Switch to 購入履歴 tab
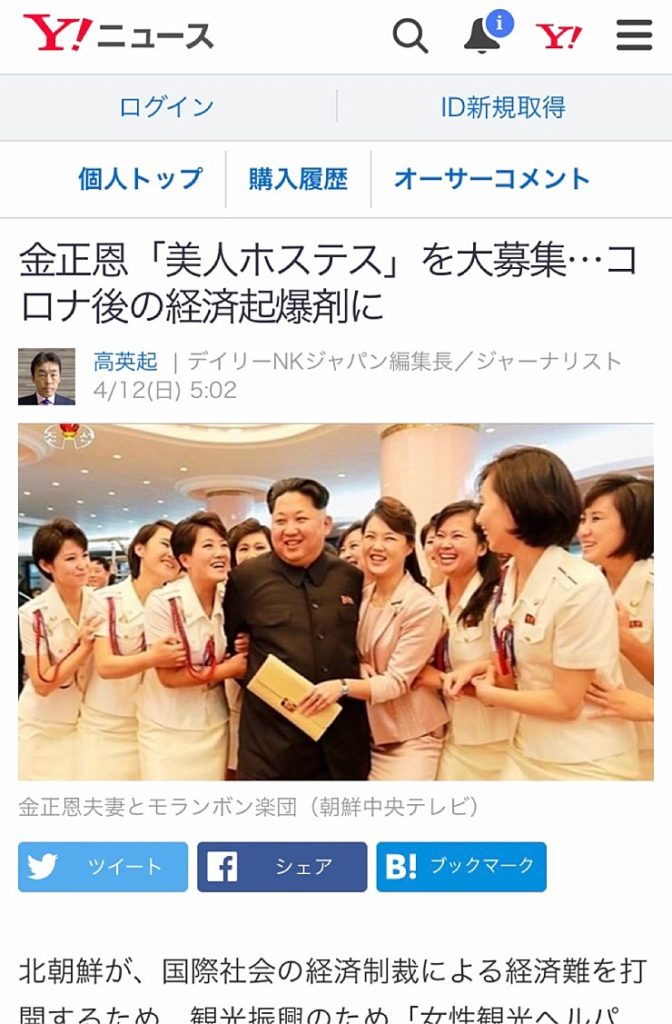Screen dimensions: 672x1024 point(298,179)
